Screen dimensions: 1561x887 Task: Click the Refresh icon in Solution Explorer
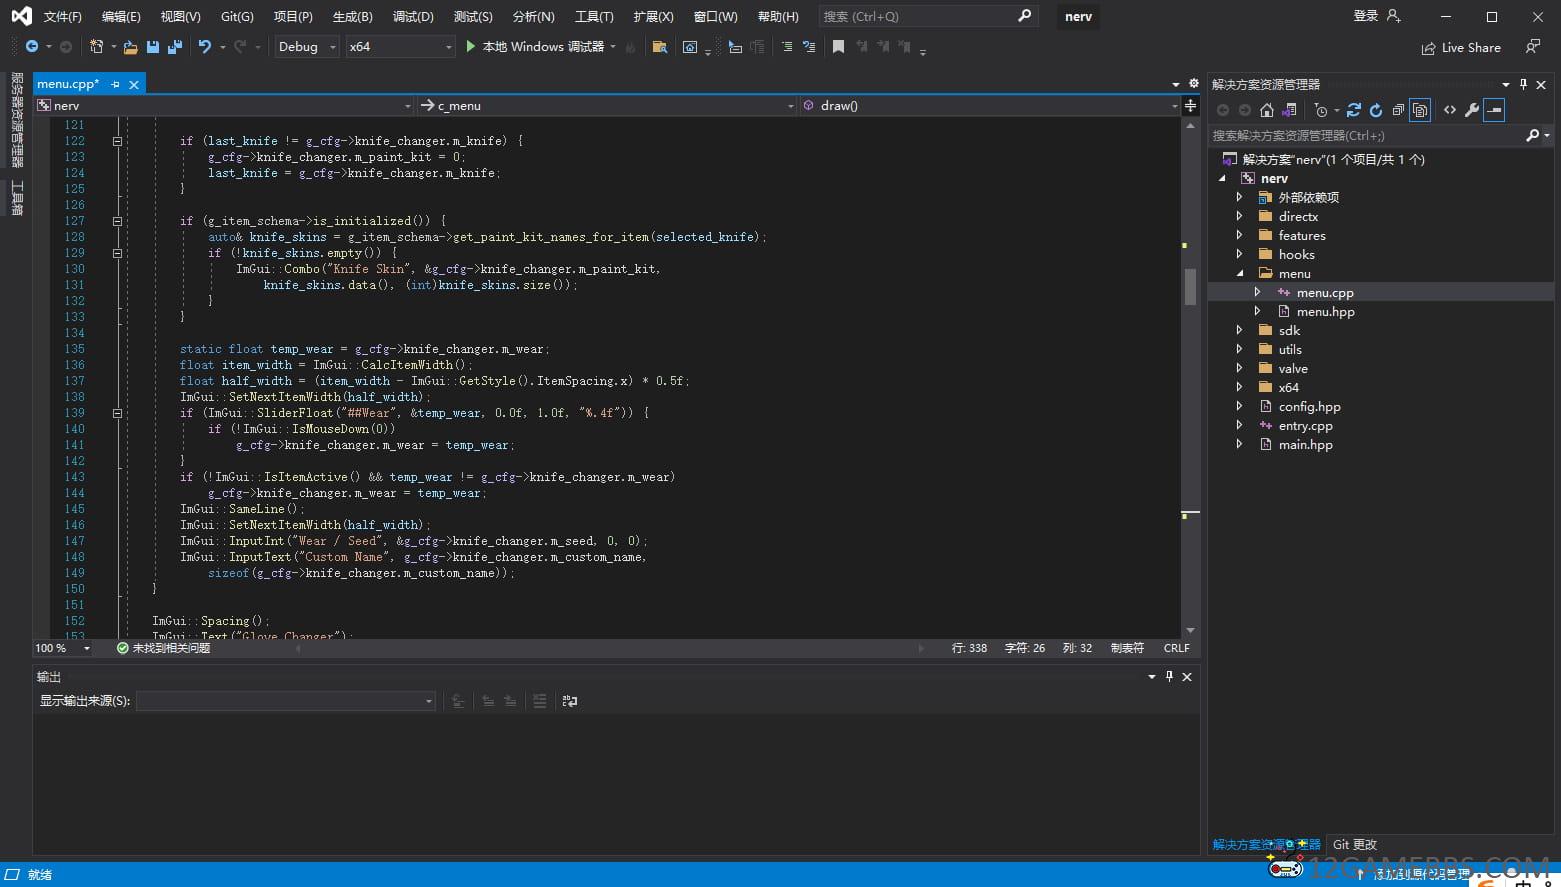pyautogui.click(x=1376, y=110)
